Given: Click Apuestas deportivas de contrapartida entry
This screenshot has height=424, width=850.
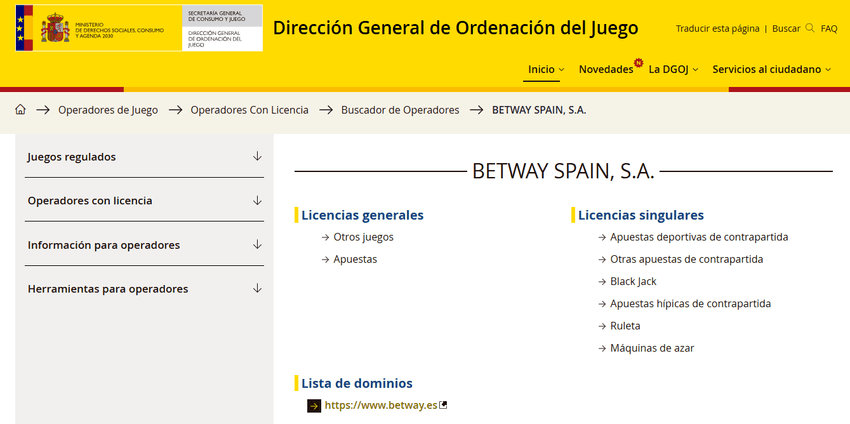Looking at the screenshot, I should [x=699, y=237].
